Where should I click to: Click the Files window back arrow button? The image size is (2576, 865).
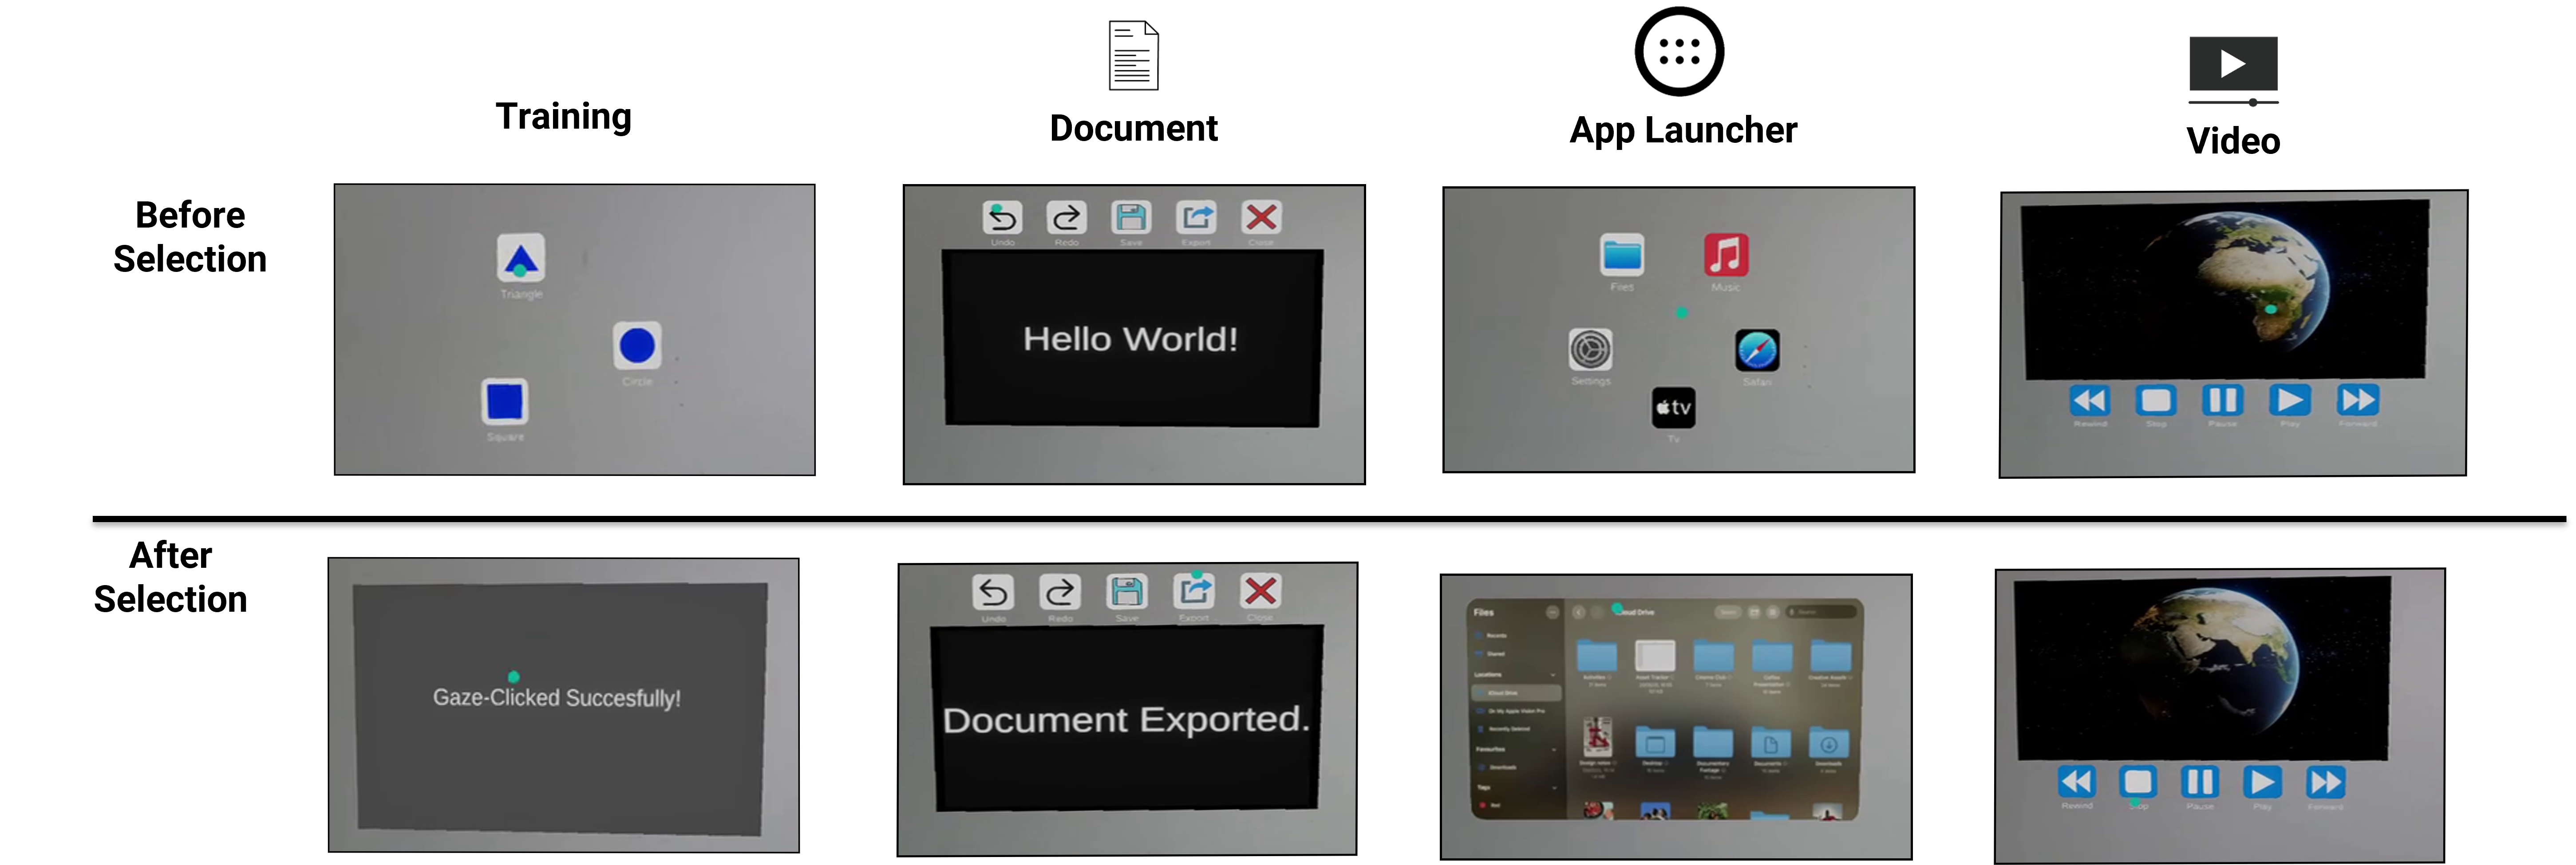pyautogui.click(x=1579, y=612)
